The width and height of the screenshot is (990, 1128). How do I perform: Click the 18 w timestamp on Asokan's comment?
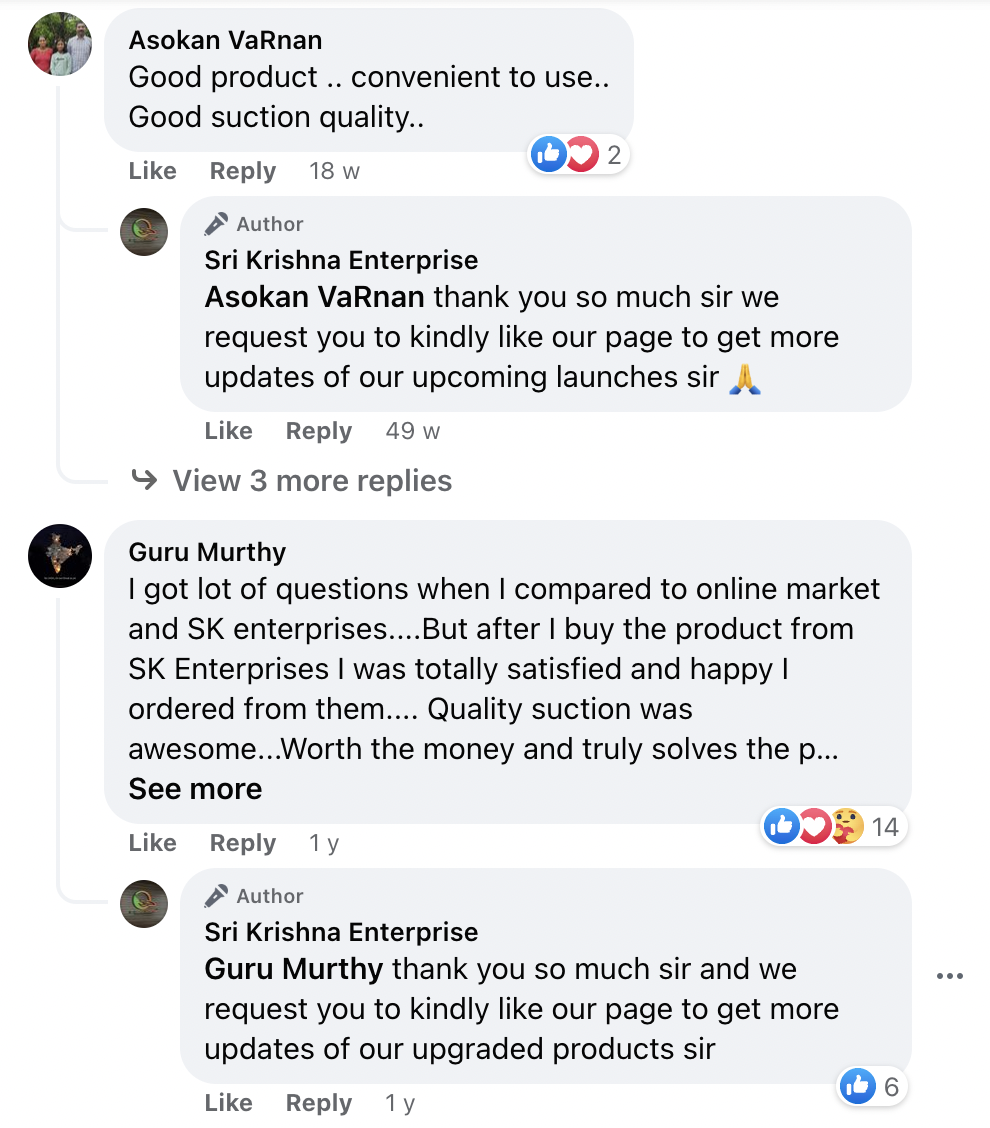tap(334, 171)
